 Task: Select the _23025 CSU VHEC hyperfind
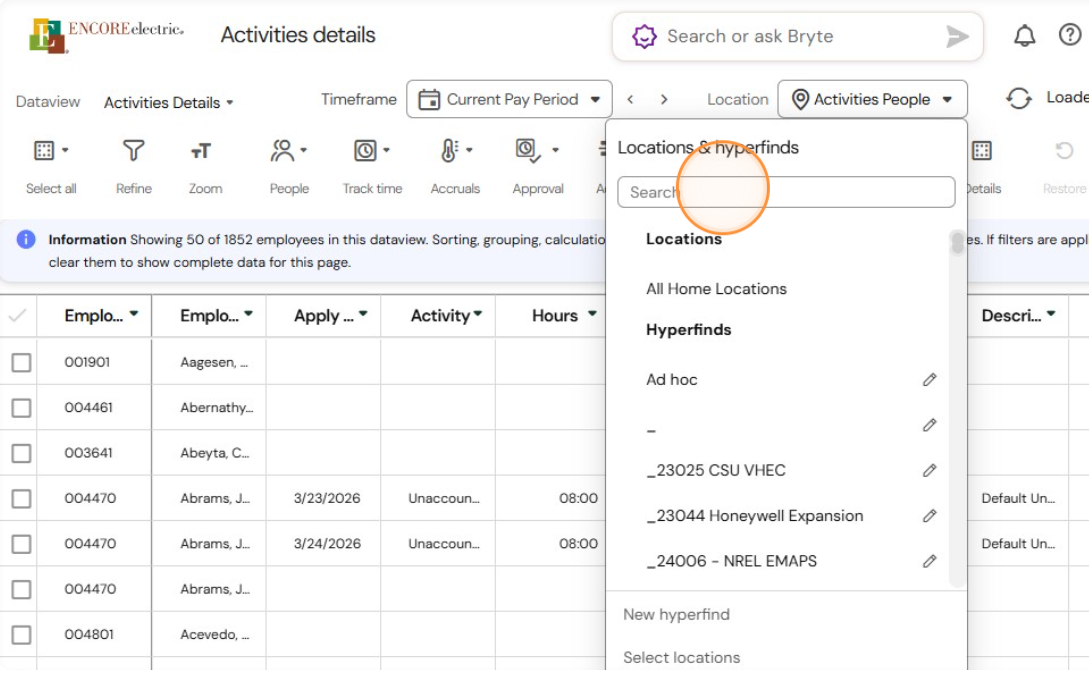(x=715, y=470)
